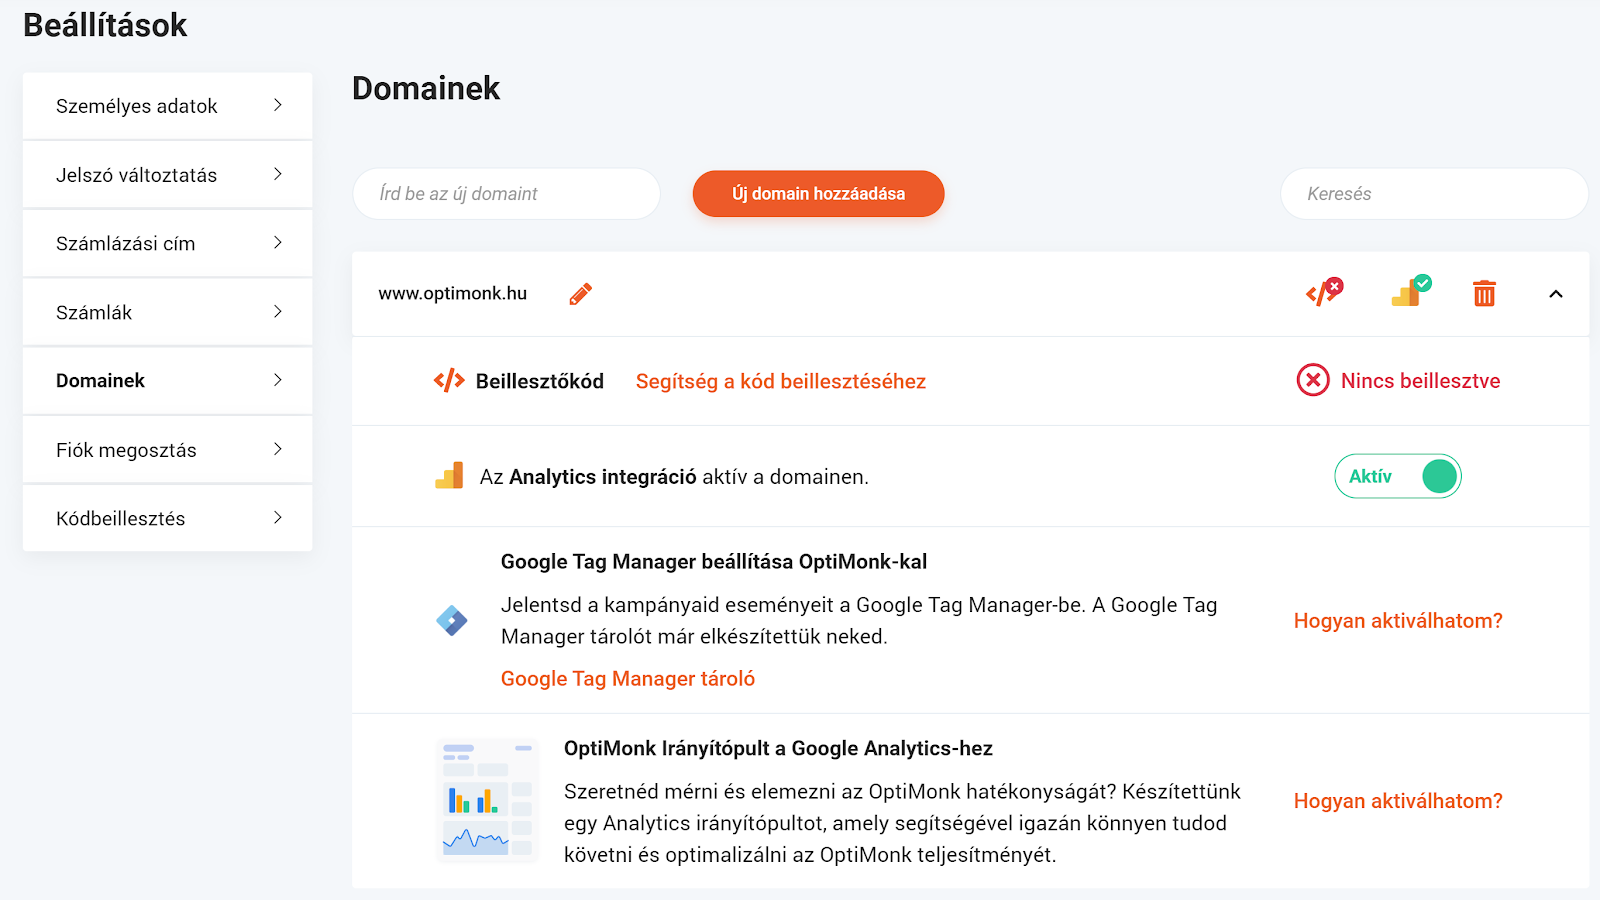Go to Számlázási cím section
The height and width of the screenshot is (900, 1600).
(x=168, y=244)
